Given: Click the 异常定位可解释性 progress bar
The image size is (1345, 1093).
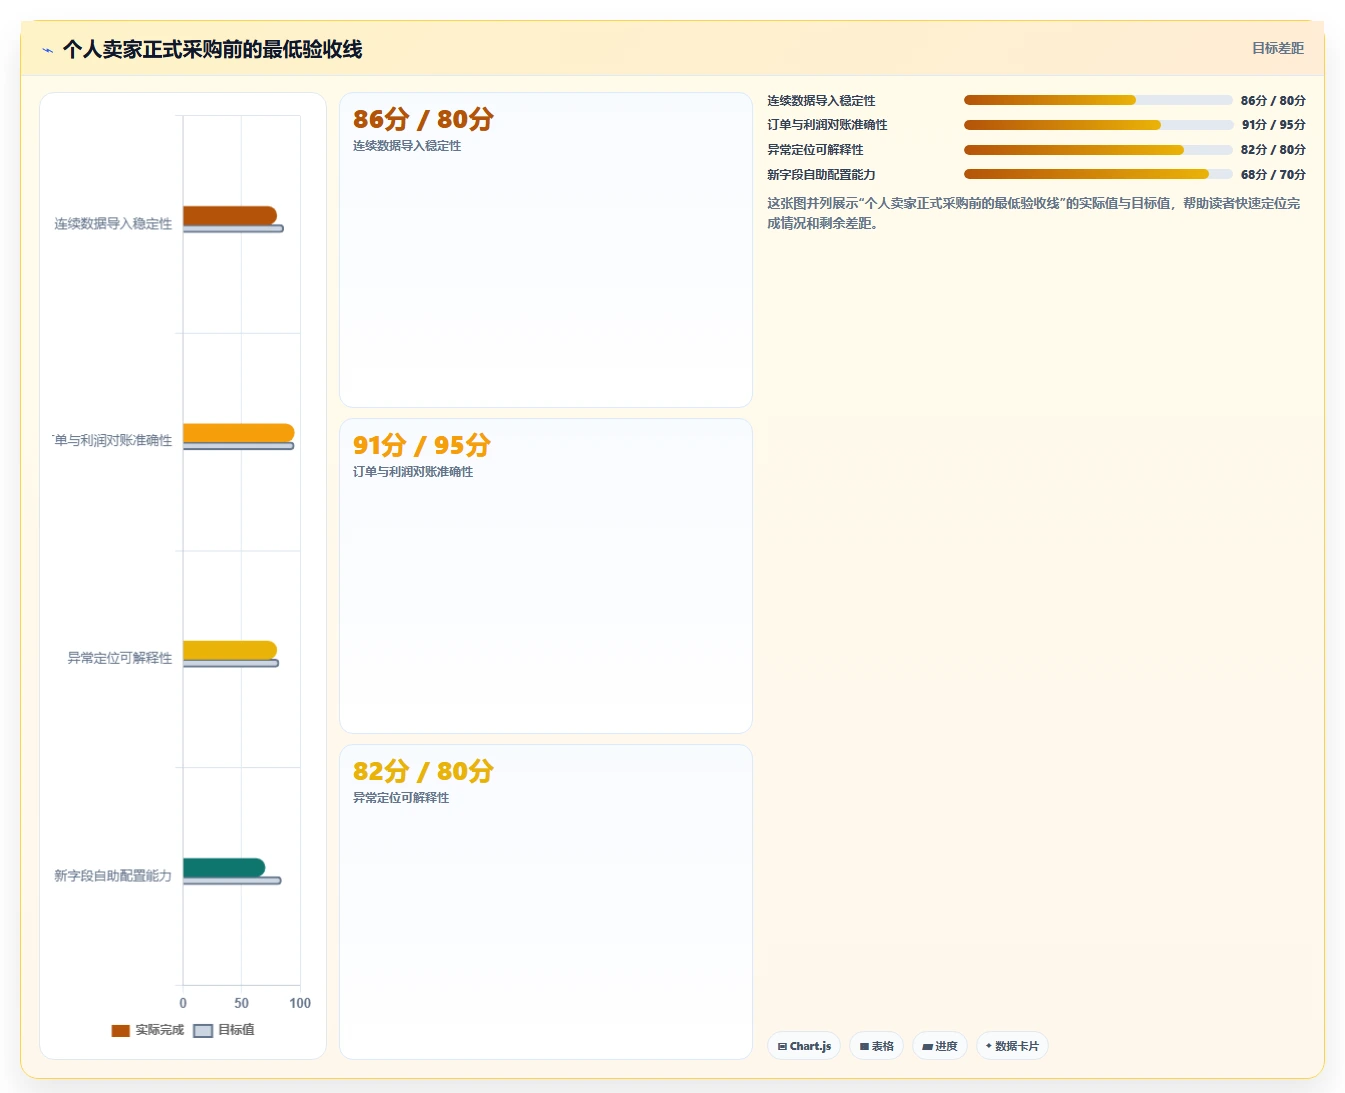Looking at the screenshot, I should point(1098,150).
